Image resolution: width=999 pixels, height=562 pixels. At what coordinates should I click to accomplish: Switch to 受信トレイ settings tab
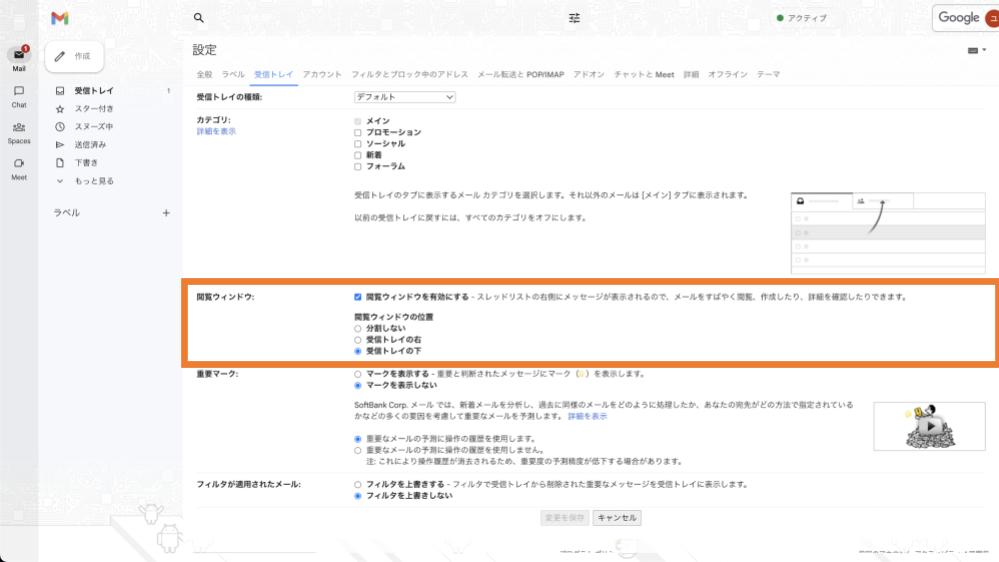coord(273,75)
